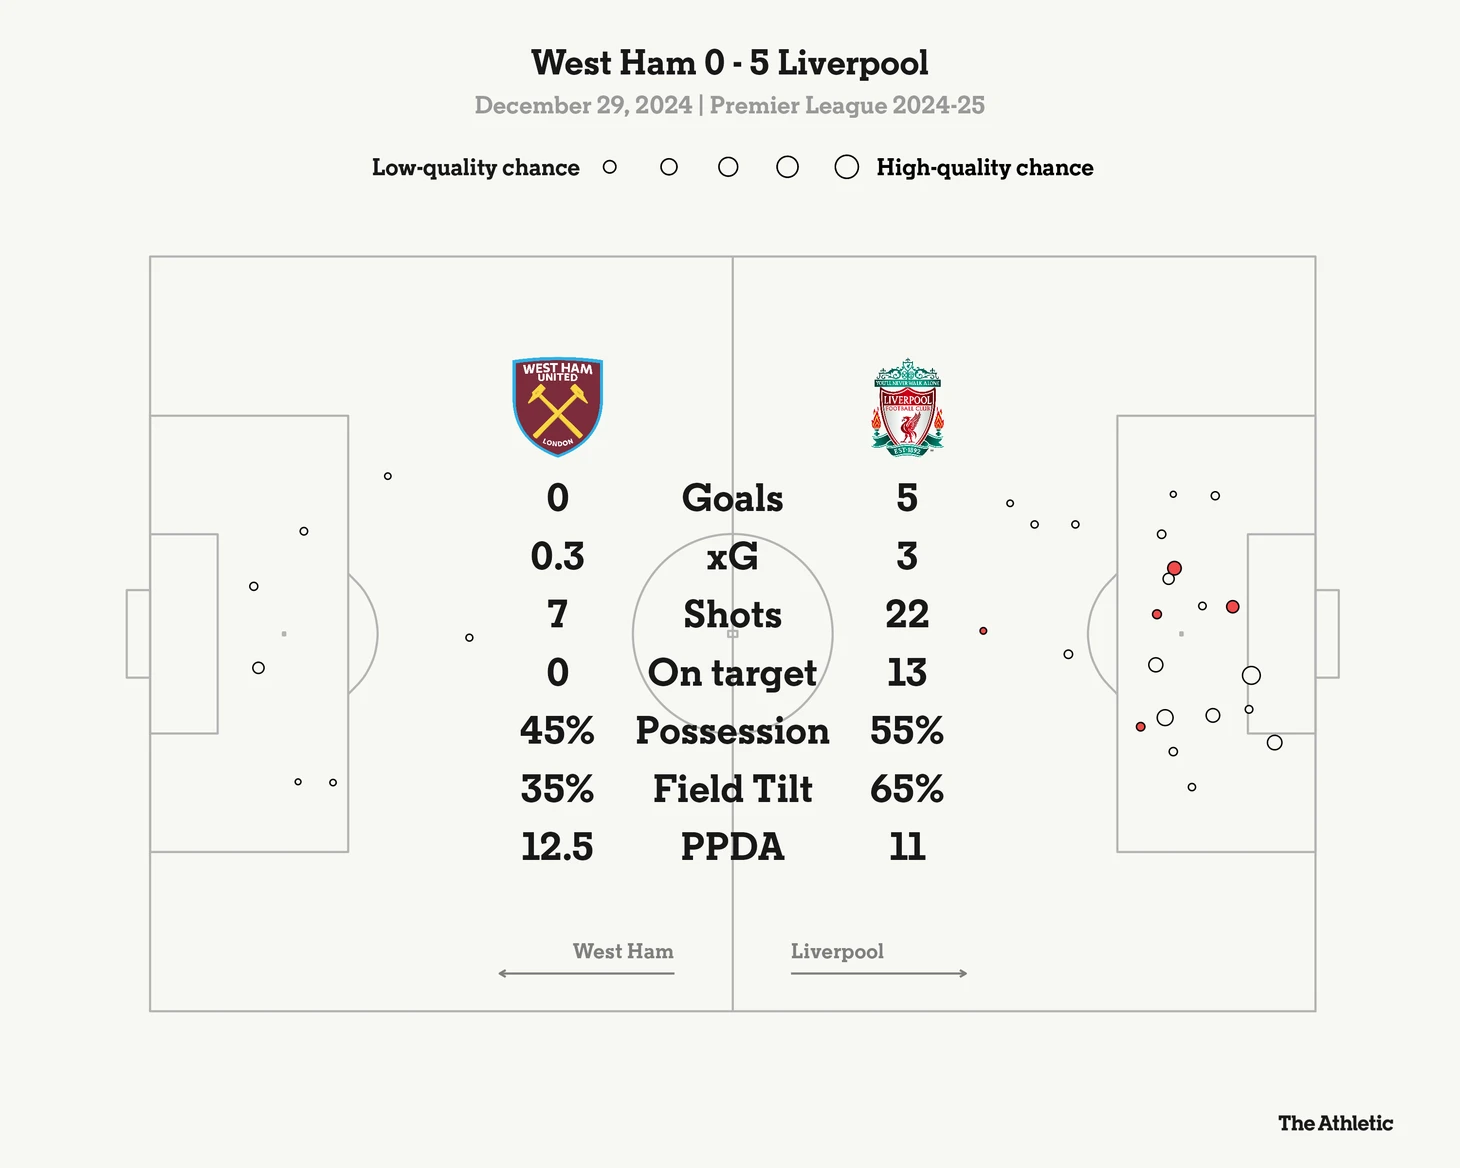The height and width of the screenshot is (1168, 1460).
Task: Click the red goal dot outside the box
Action: (x=983, y=631)
